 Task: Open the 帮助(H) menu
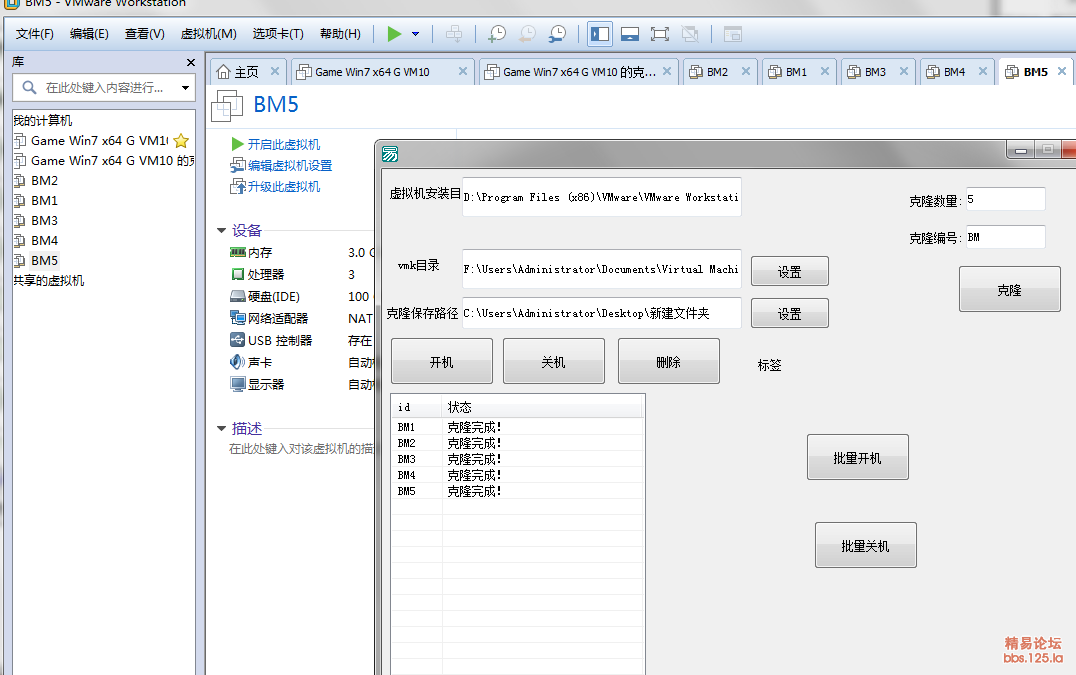point(340,34)
